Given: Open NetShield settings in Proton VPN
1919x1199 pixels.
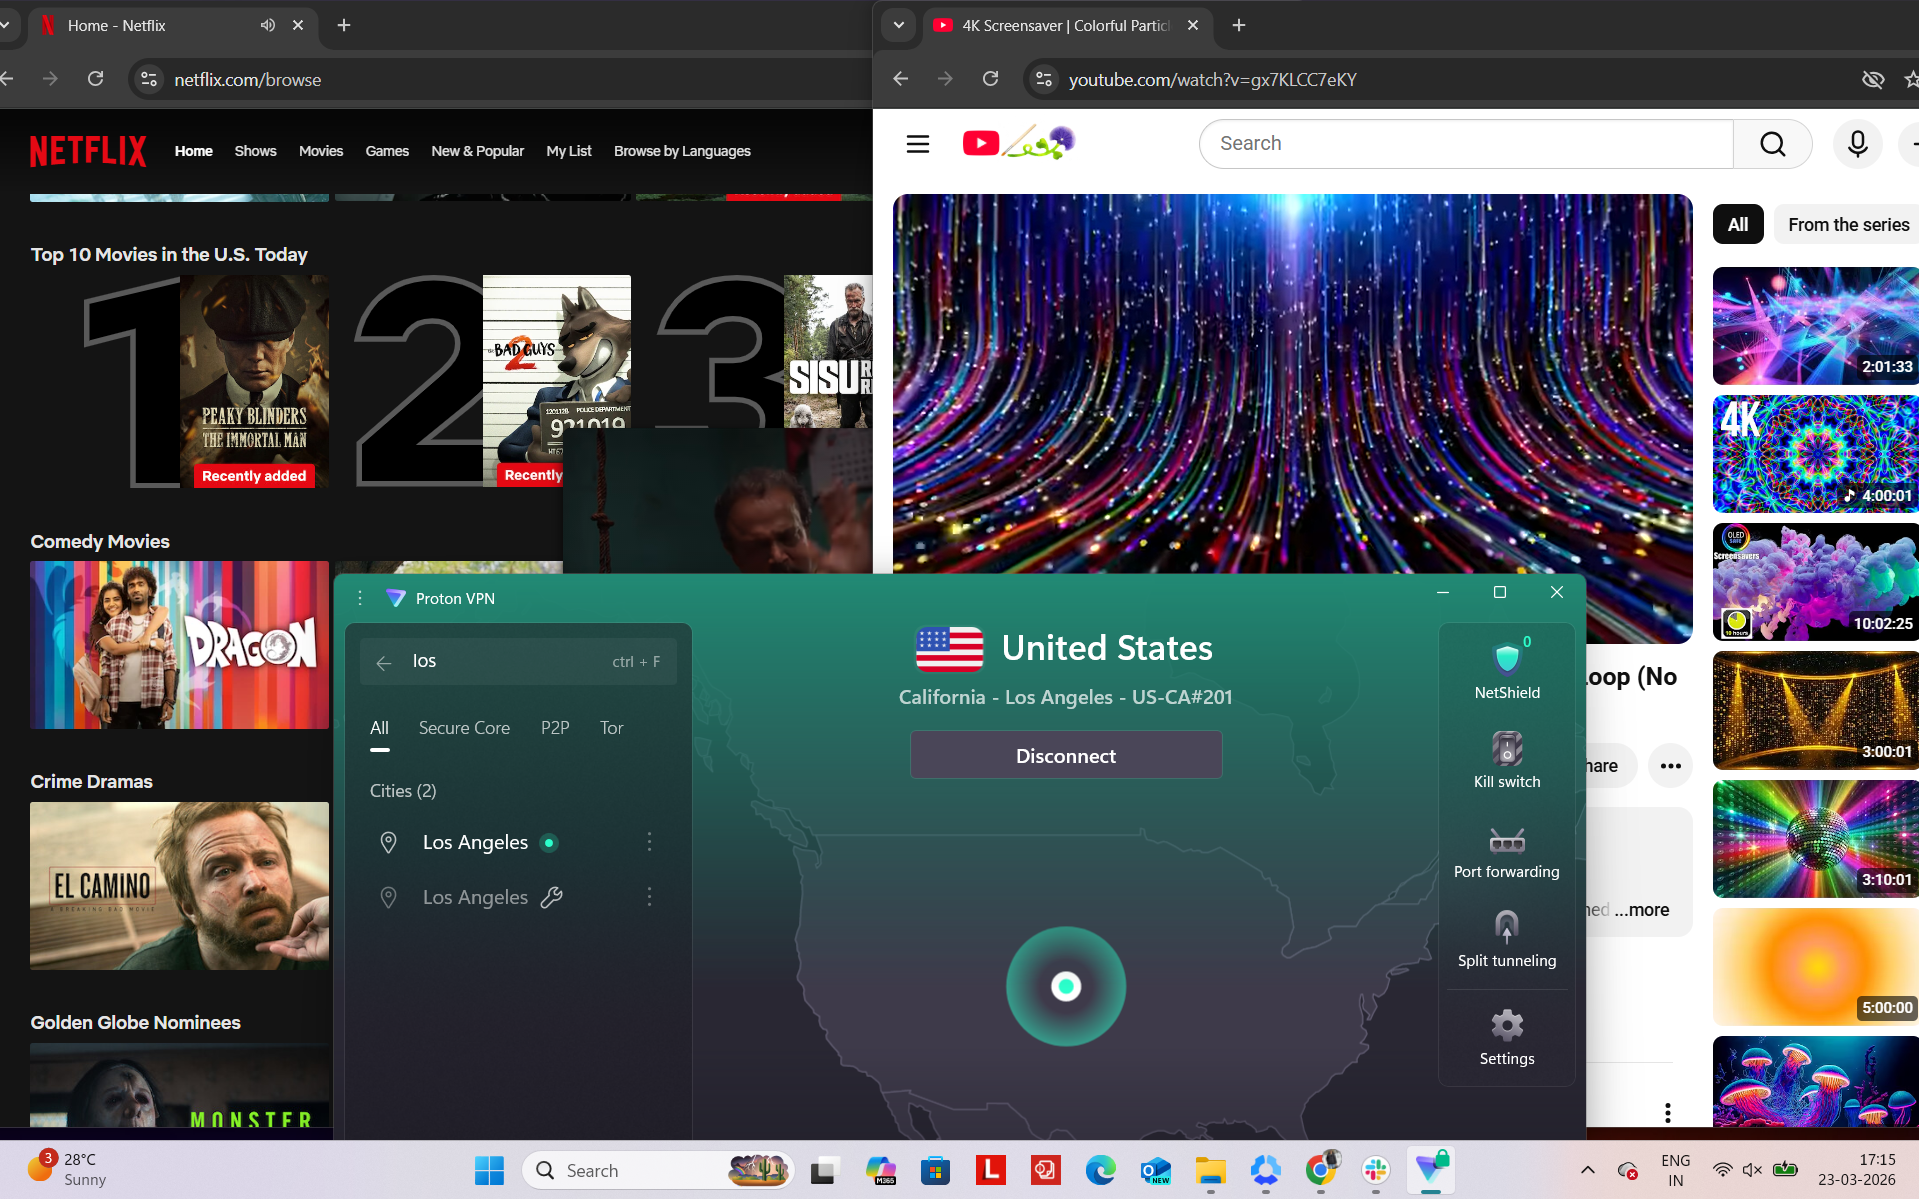Looking at the screenshot, I should (x=1506, y=669).
